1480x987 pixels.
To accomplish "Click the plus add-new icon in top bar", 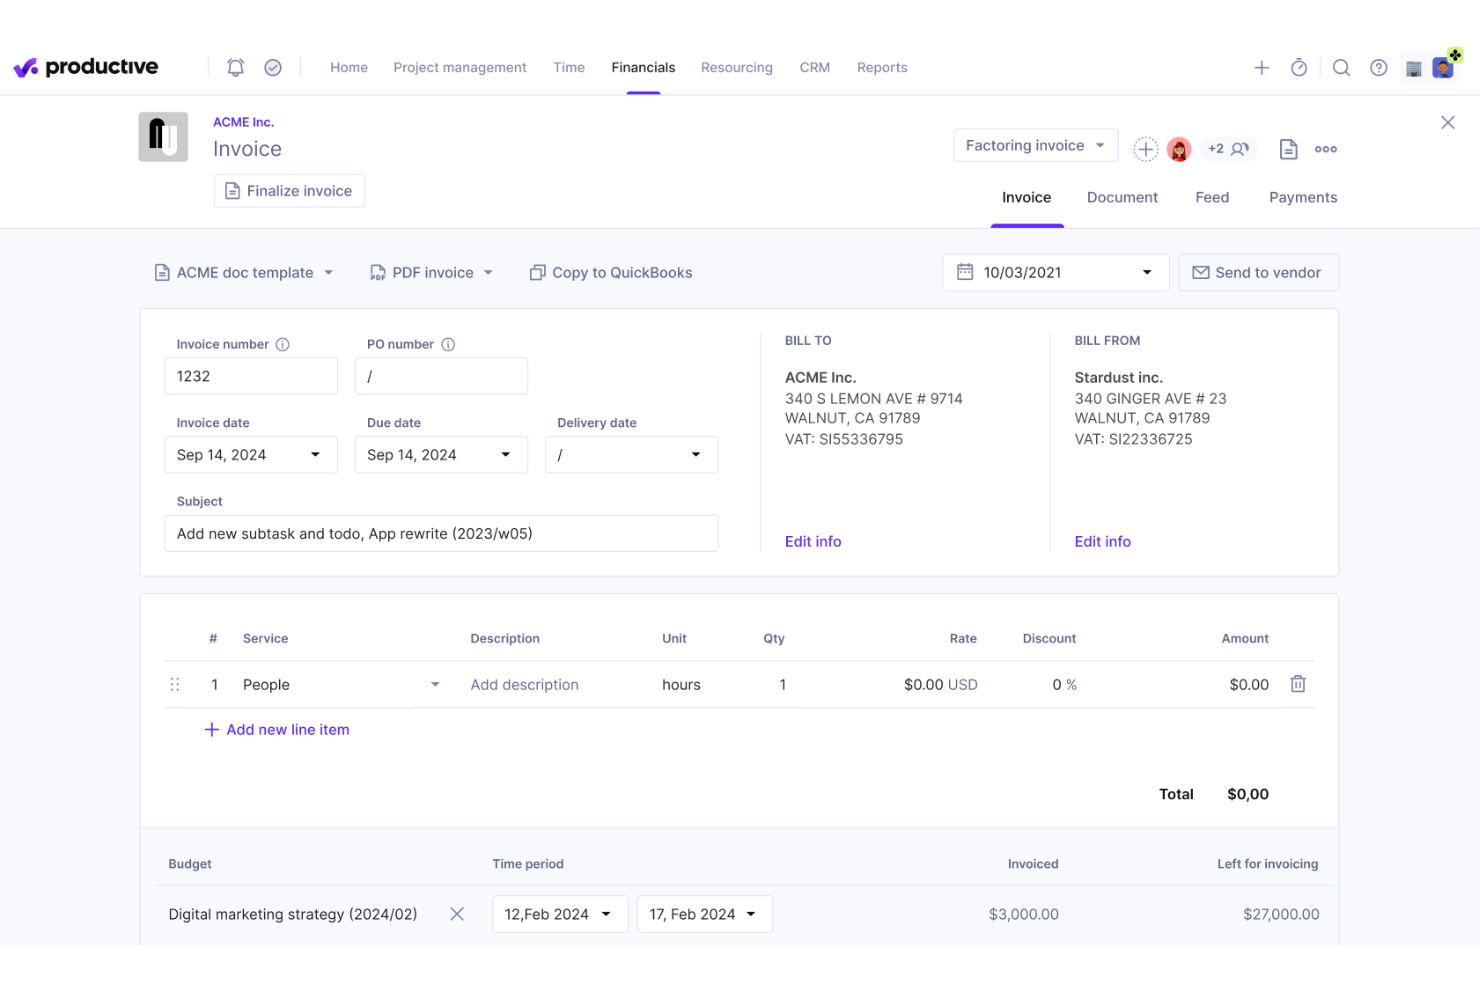I will (1262, 67).
